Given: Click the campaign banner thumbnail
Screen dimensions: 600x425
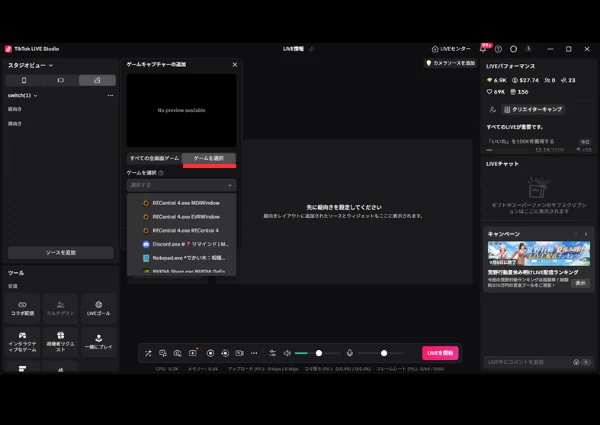Looking at the screenshot, I should 538,254.
